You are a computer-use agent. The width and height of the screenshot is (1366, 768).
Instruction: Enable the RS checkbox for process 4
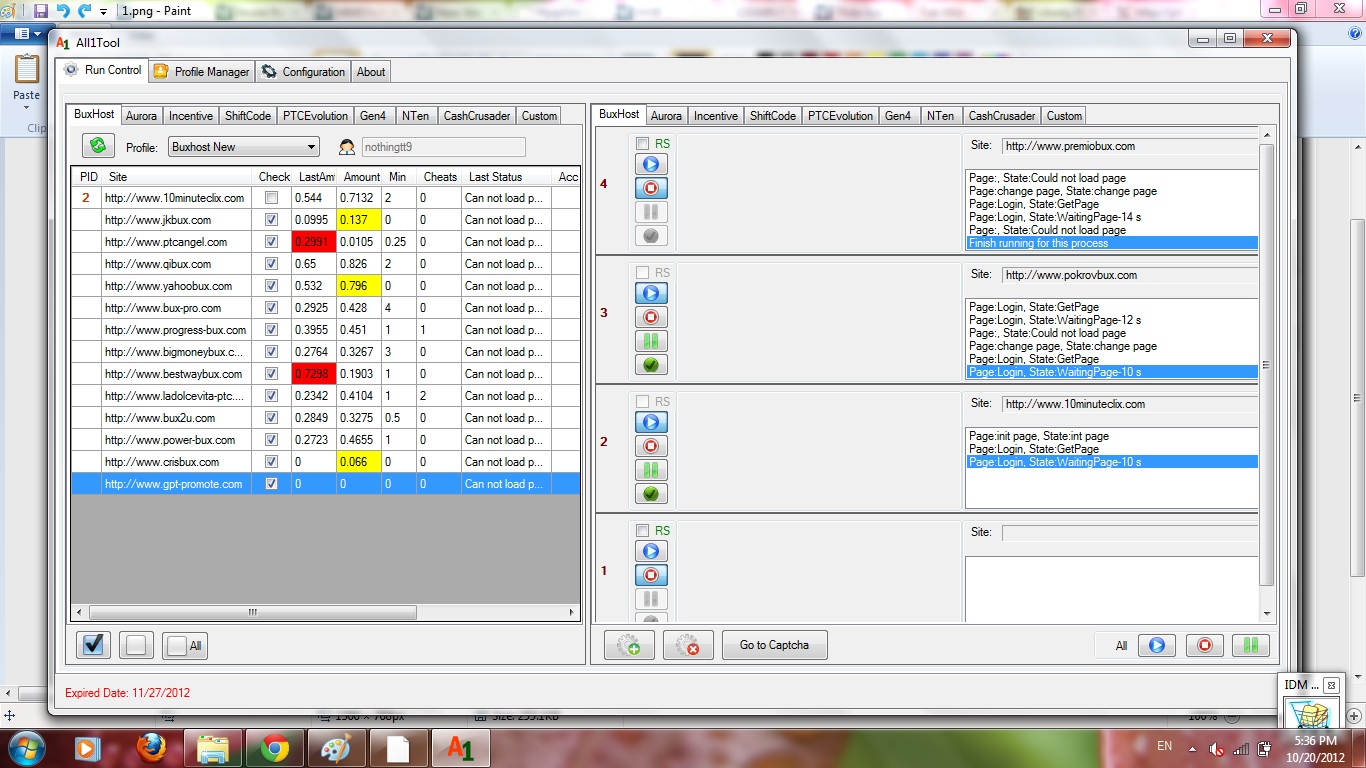tap(642, 144)
